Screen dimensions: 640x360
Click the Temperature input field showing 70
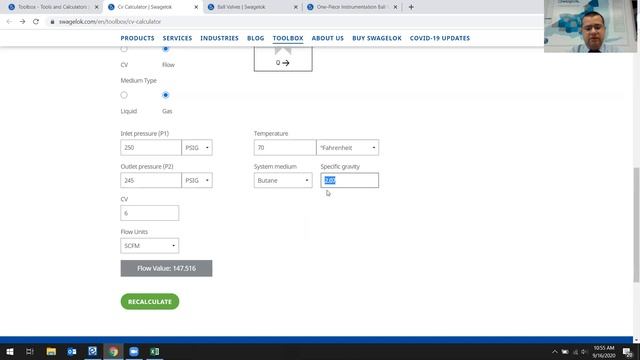click(284, 147)
